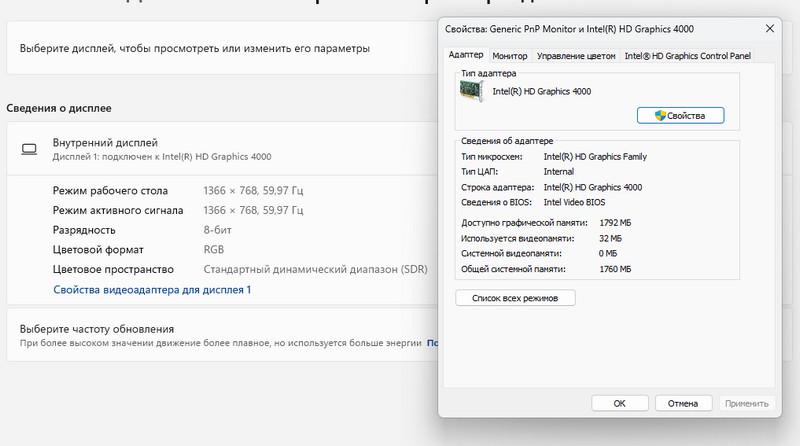Click the laptop icon beside Внутренний дисплей
The height and width of the screenshot is (446, 800).
tap(29, 149)
